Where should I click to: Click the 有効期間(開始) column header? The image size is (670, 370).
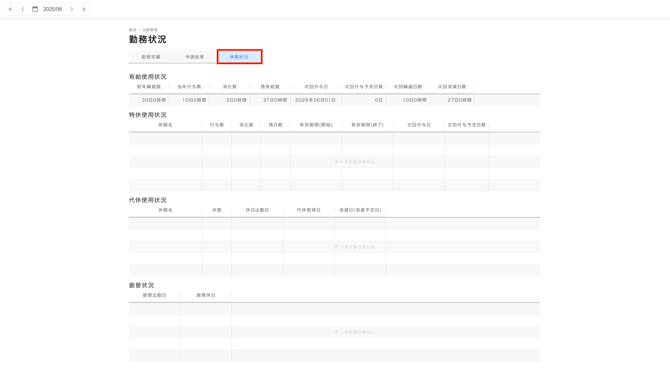click(316, 125)
